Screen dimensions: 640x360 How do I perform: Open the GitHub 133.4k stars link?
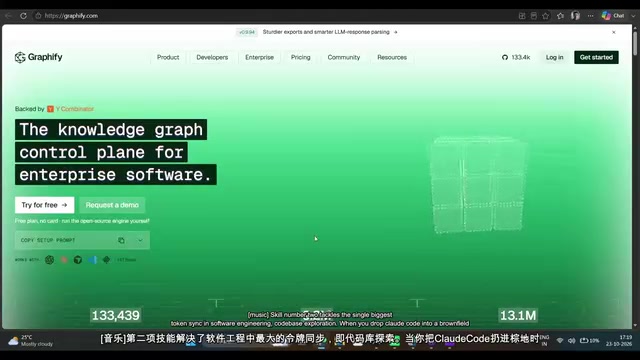click(x=516, y=58)
